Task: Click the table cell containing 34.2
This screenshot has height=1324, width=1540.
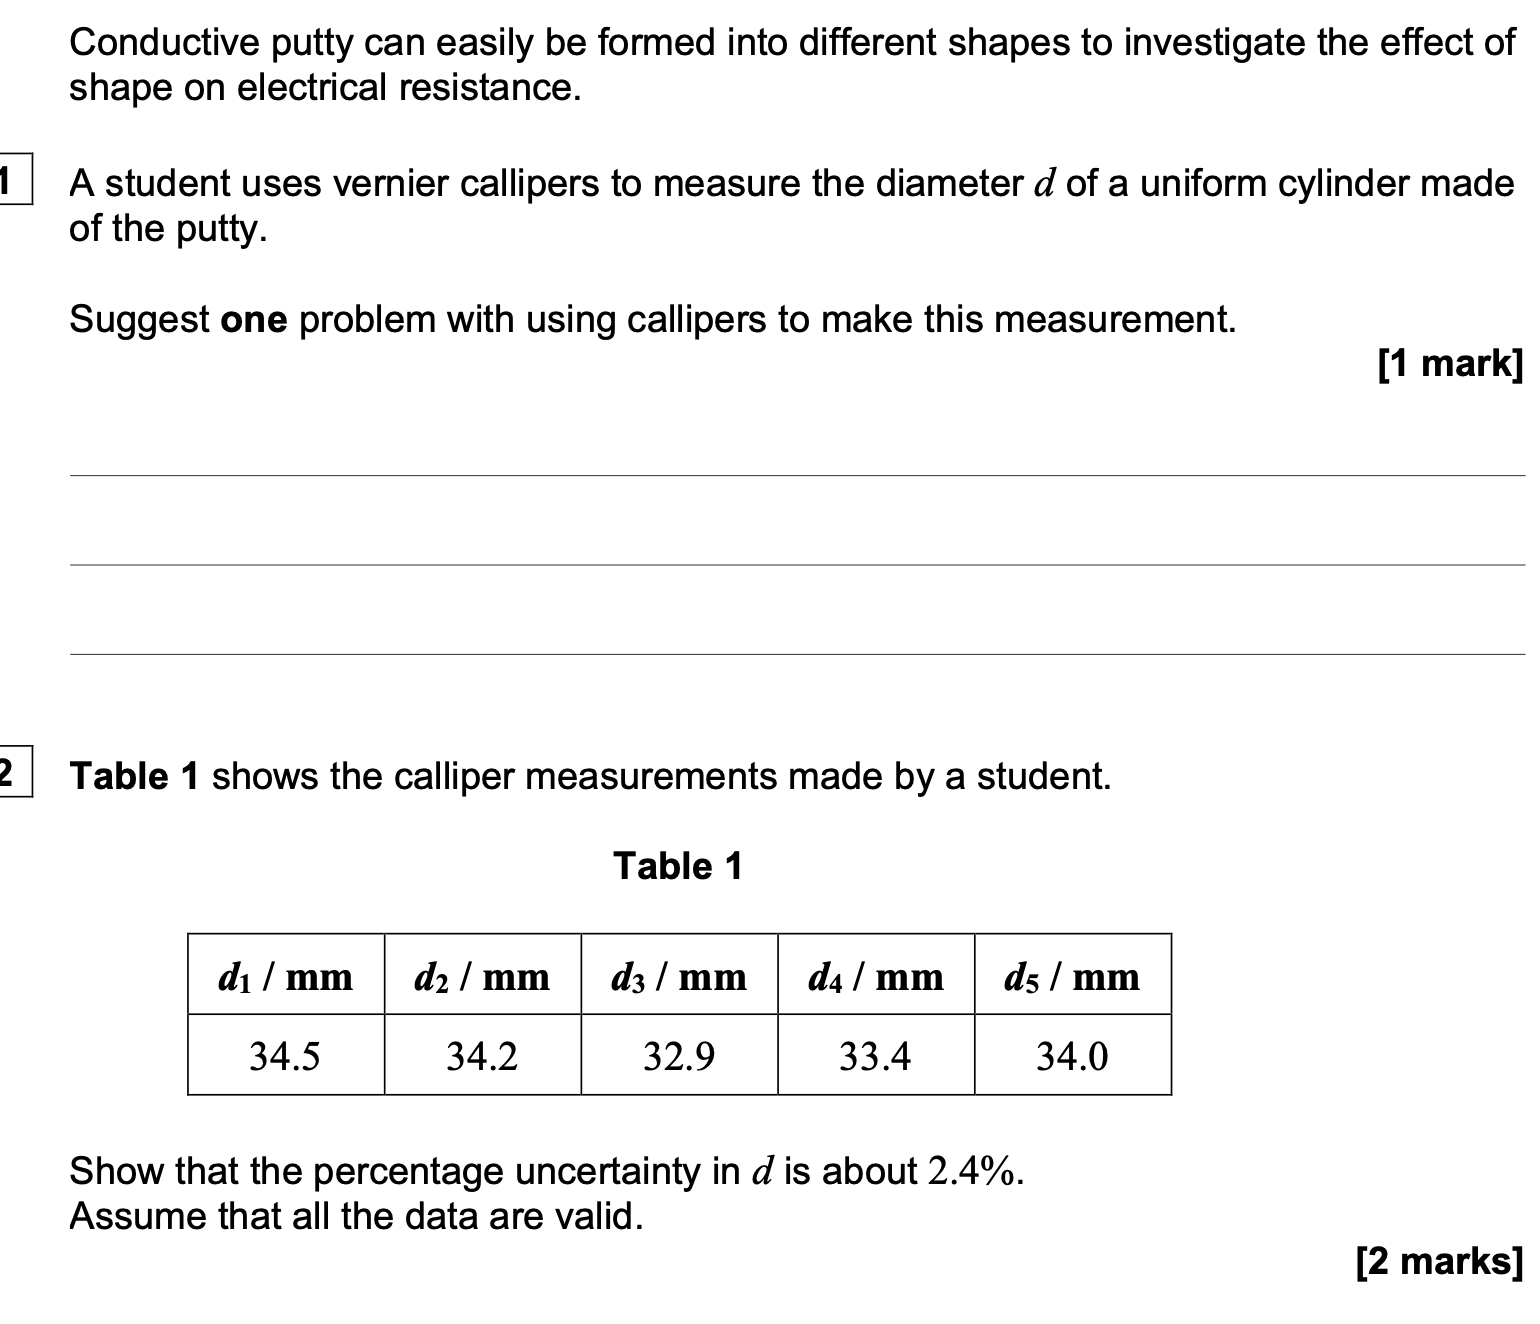Action: pos(482,1056)
